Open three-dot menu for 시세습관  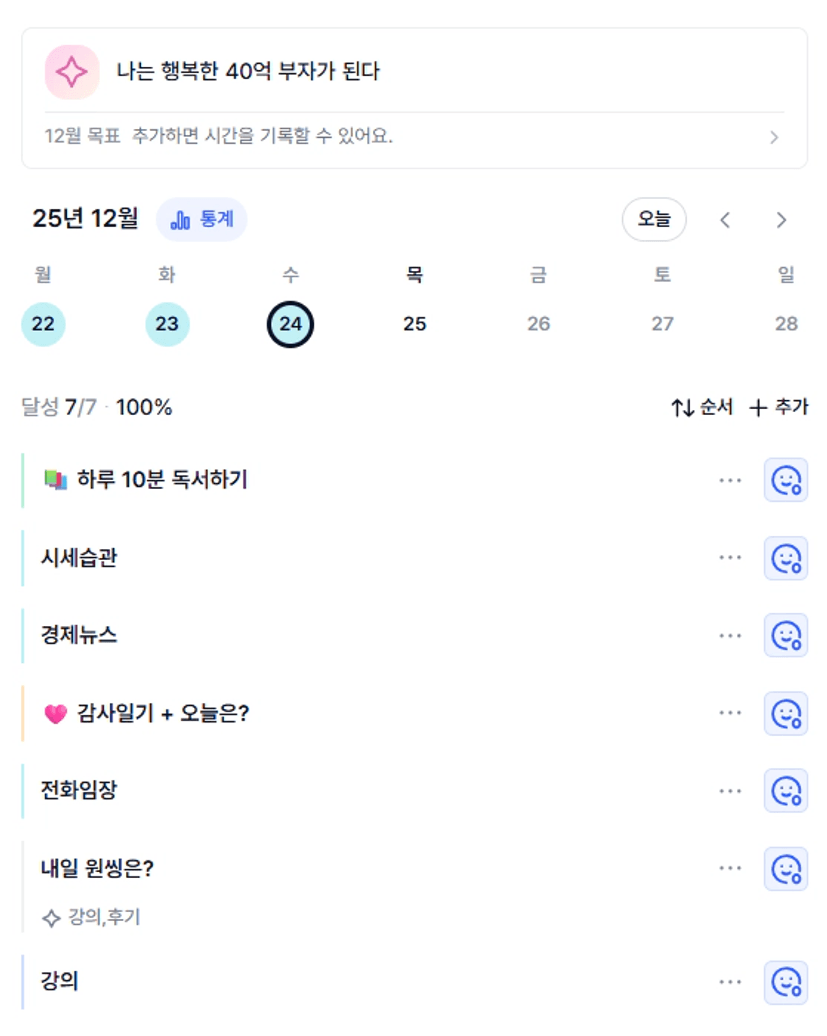pos(731,558)
